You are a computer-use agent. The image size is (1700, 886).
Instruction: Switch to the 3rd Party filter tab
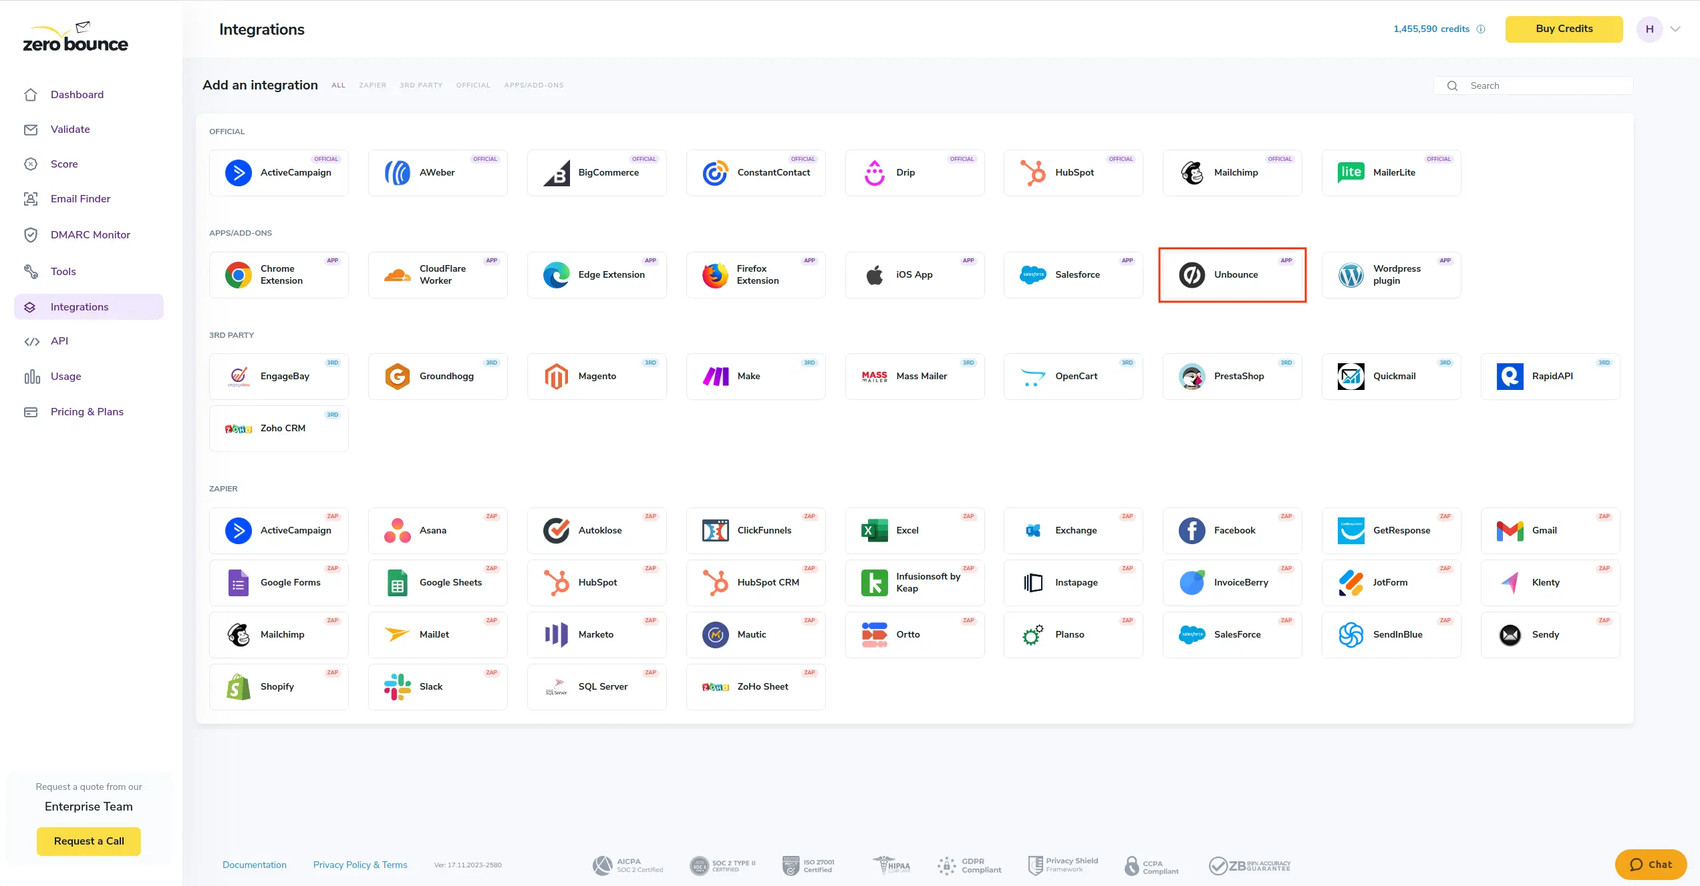421,86
